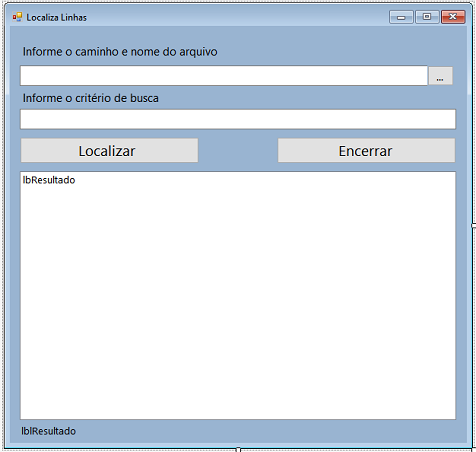Click the form background between Localizar and Encerrar
Image resolution: width=476 pixels, height=452 pixels.
(x=238, y=151)
